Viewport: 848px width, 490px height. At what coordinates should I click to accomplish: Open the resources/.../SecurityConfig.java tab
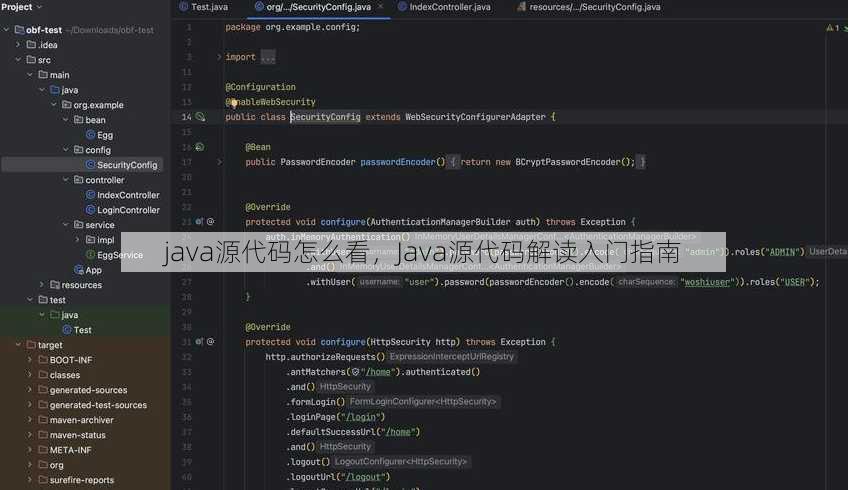coord(588,7)
